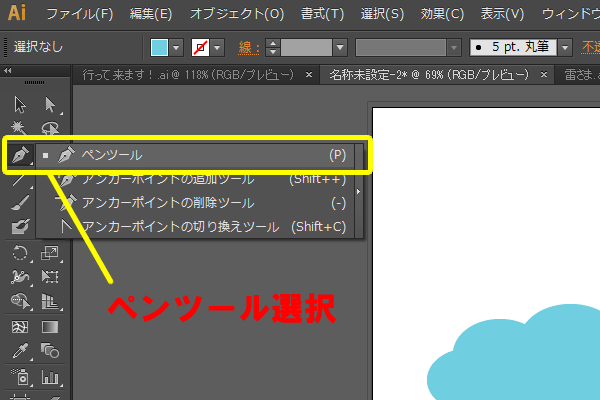This screenshot has width=600, height=400.
Task: Tear off the pen tool flyout panel
Action: (359, 191)
